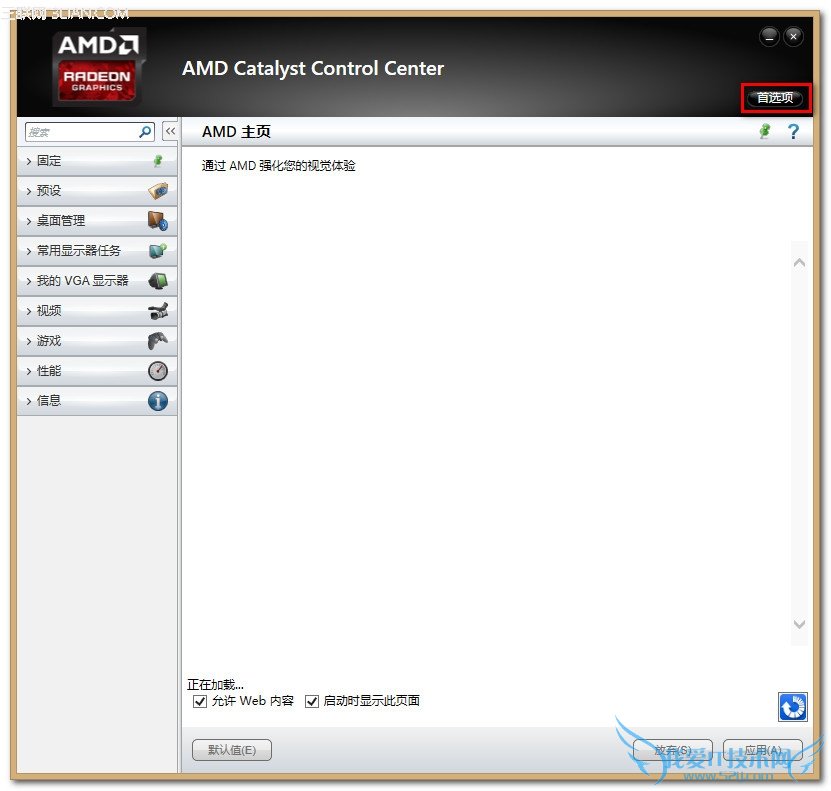The image size is (831, 791).
Task: Click the search magnifier icon
Action: [144, 131]
